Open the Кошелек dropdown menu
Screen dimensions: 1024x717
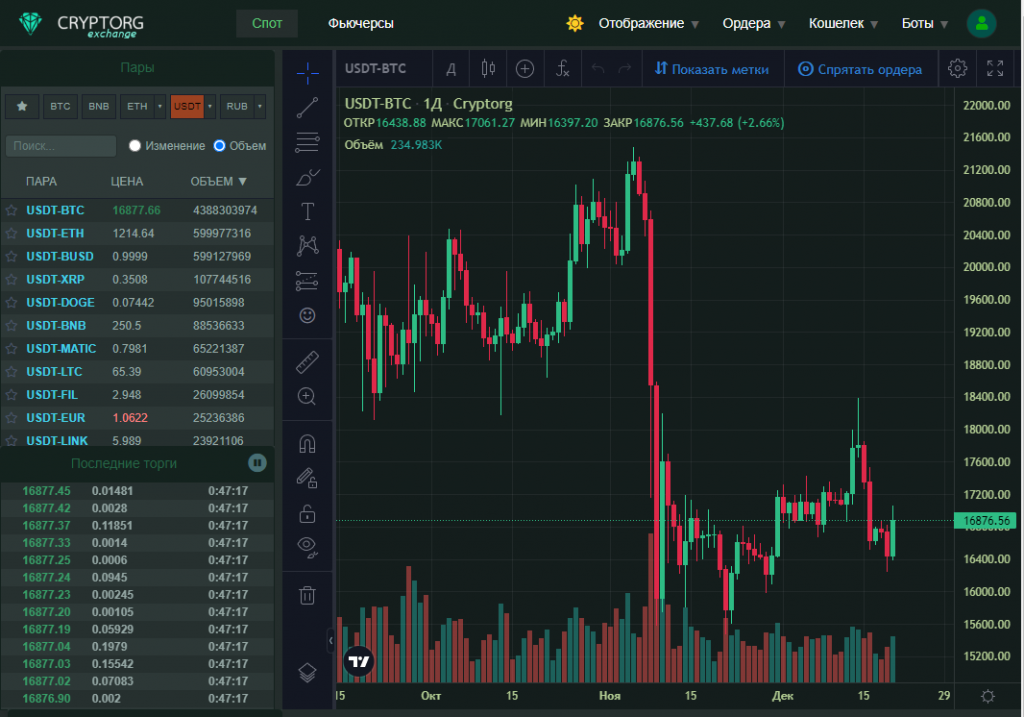(843, 23)
